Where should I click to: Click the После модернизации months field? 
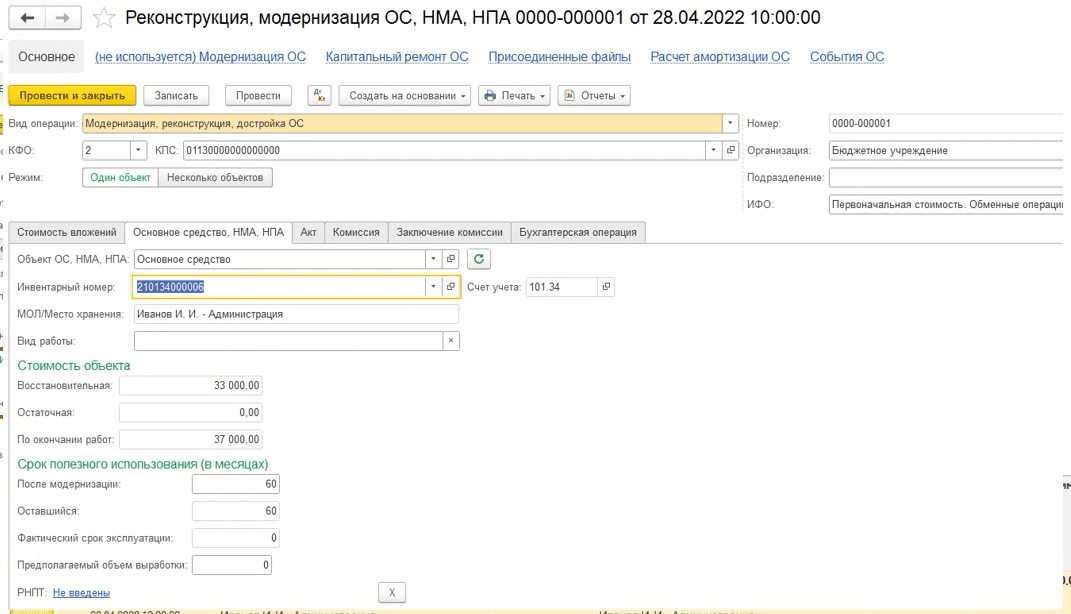pos(236,484)
